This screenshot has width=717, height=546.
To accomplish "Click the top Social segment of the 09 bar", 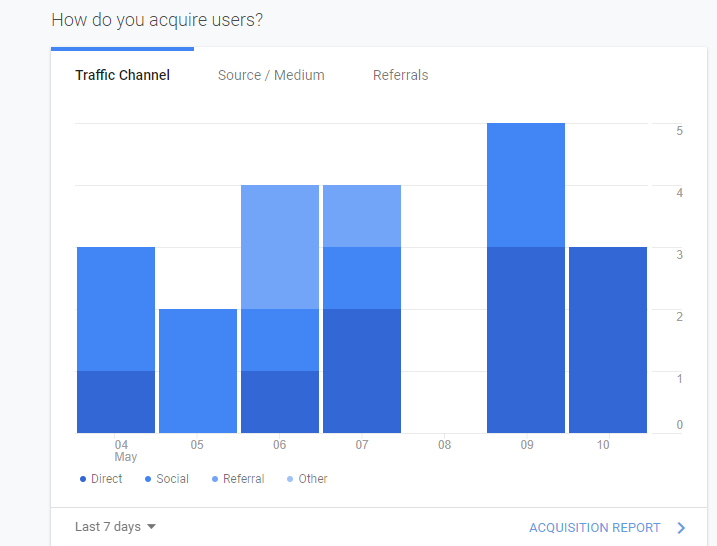I will [x=526, y=185].
